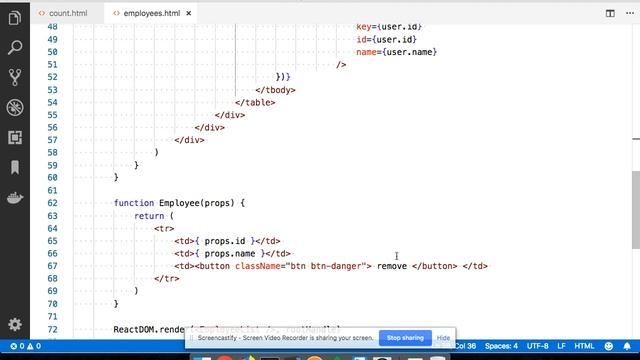Change the UTF-8 file encoding

[538, 346]
